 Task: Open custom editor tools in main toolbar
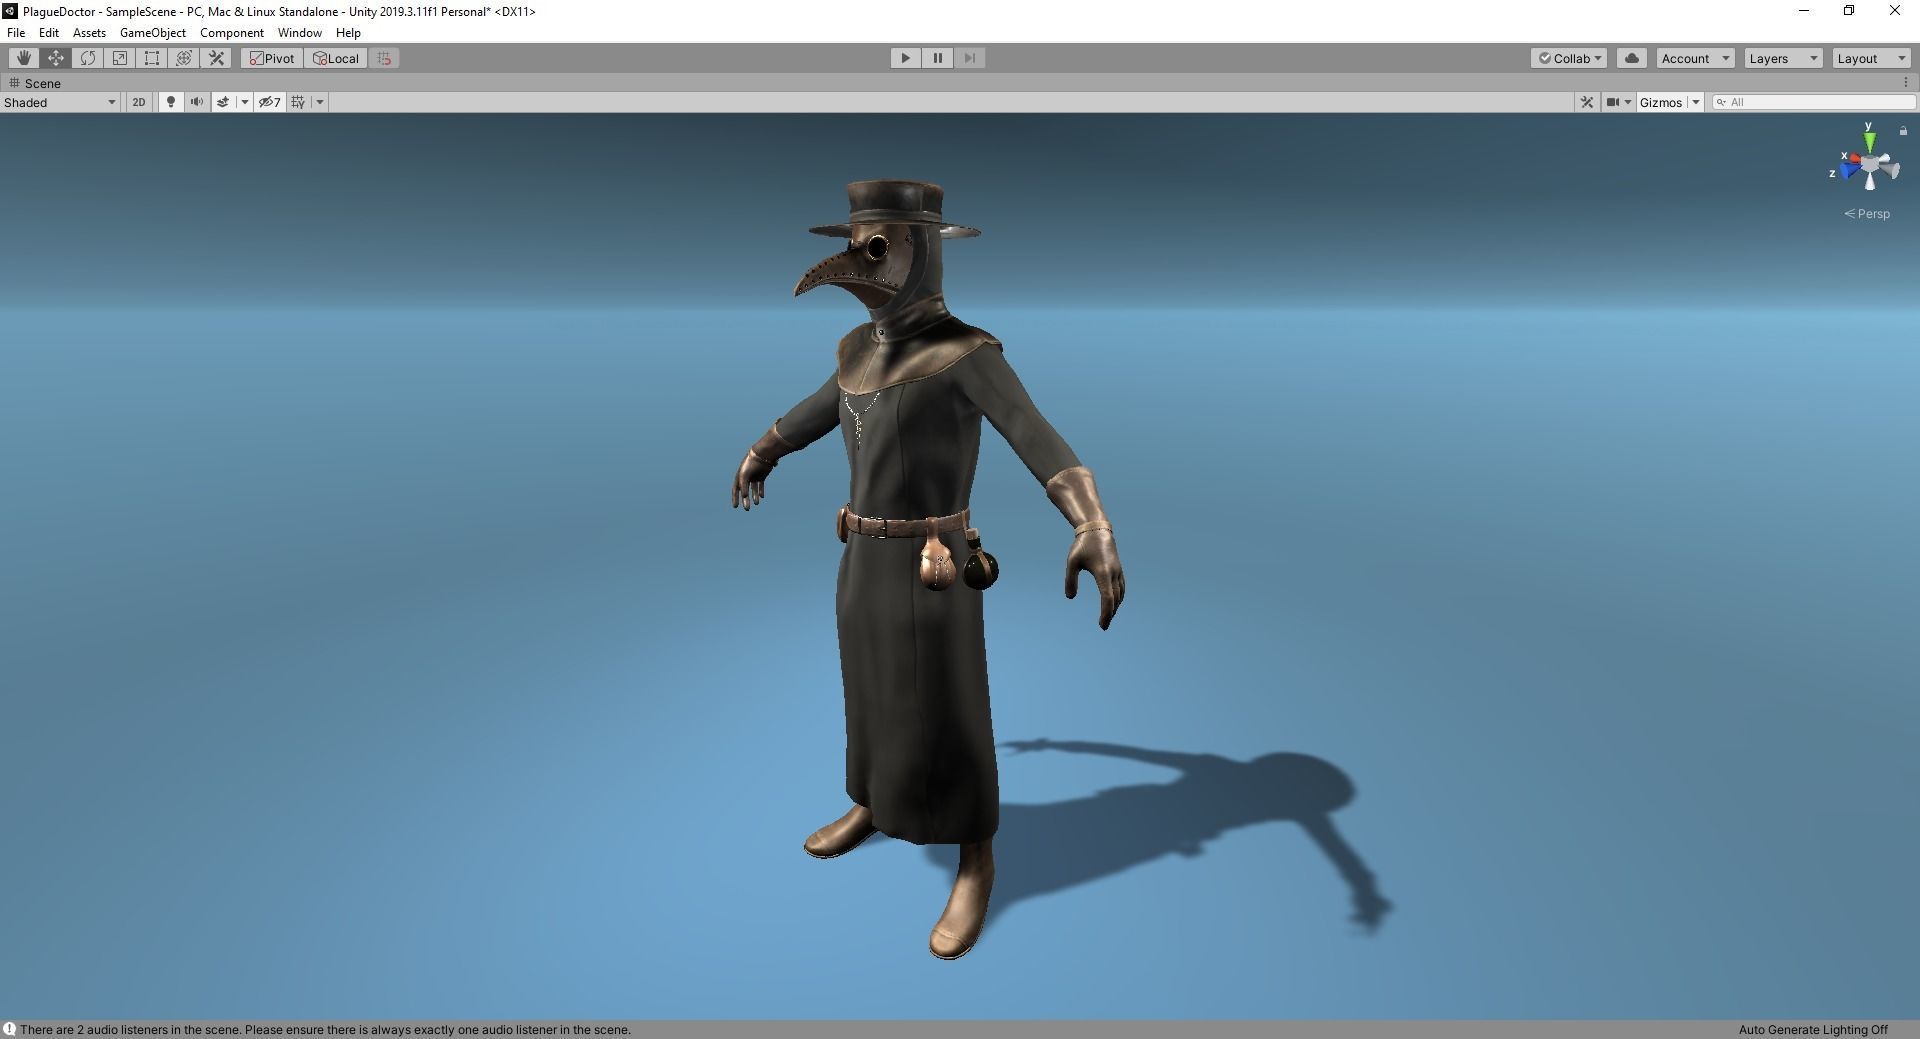coord(216,58)
